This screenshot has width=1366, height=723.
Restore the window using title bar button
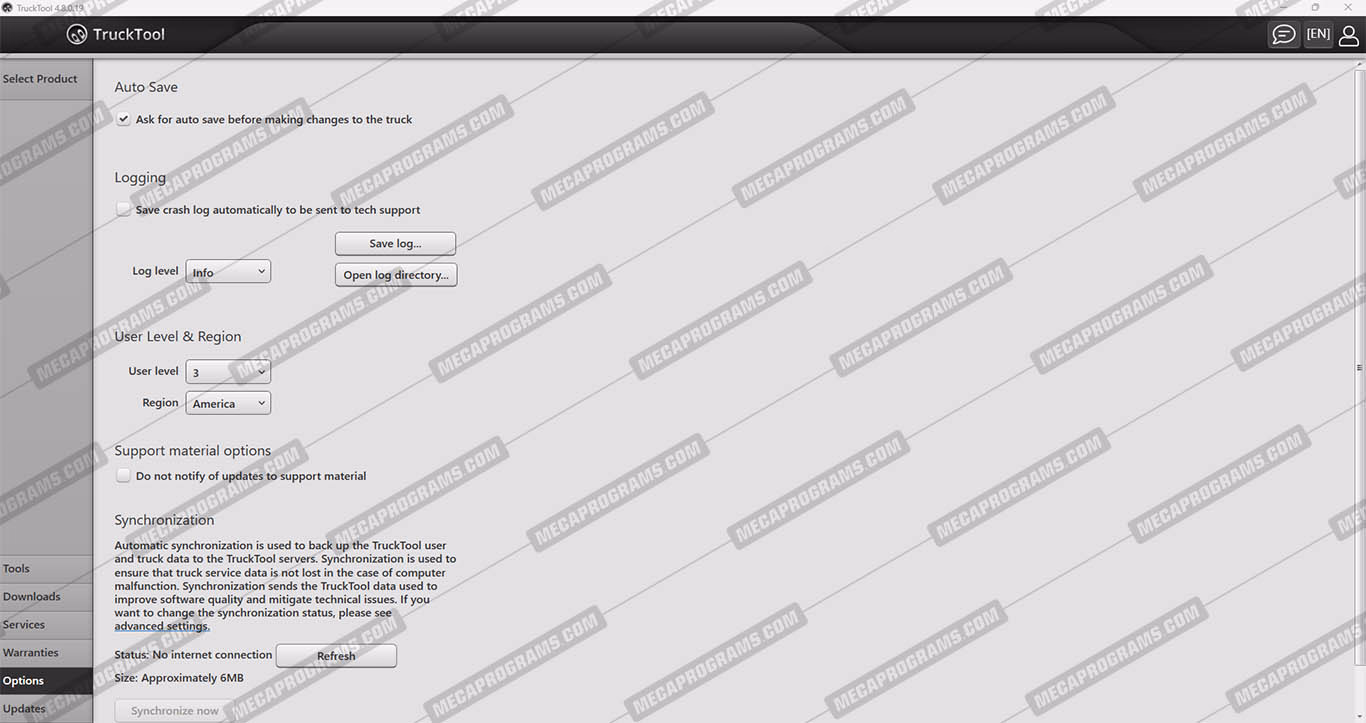pyautogui.click(x=1315, y=7)
